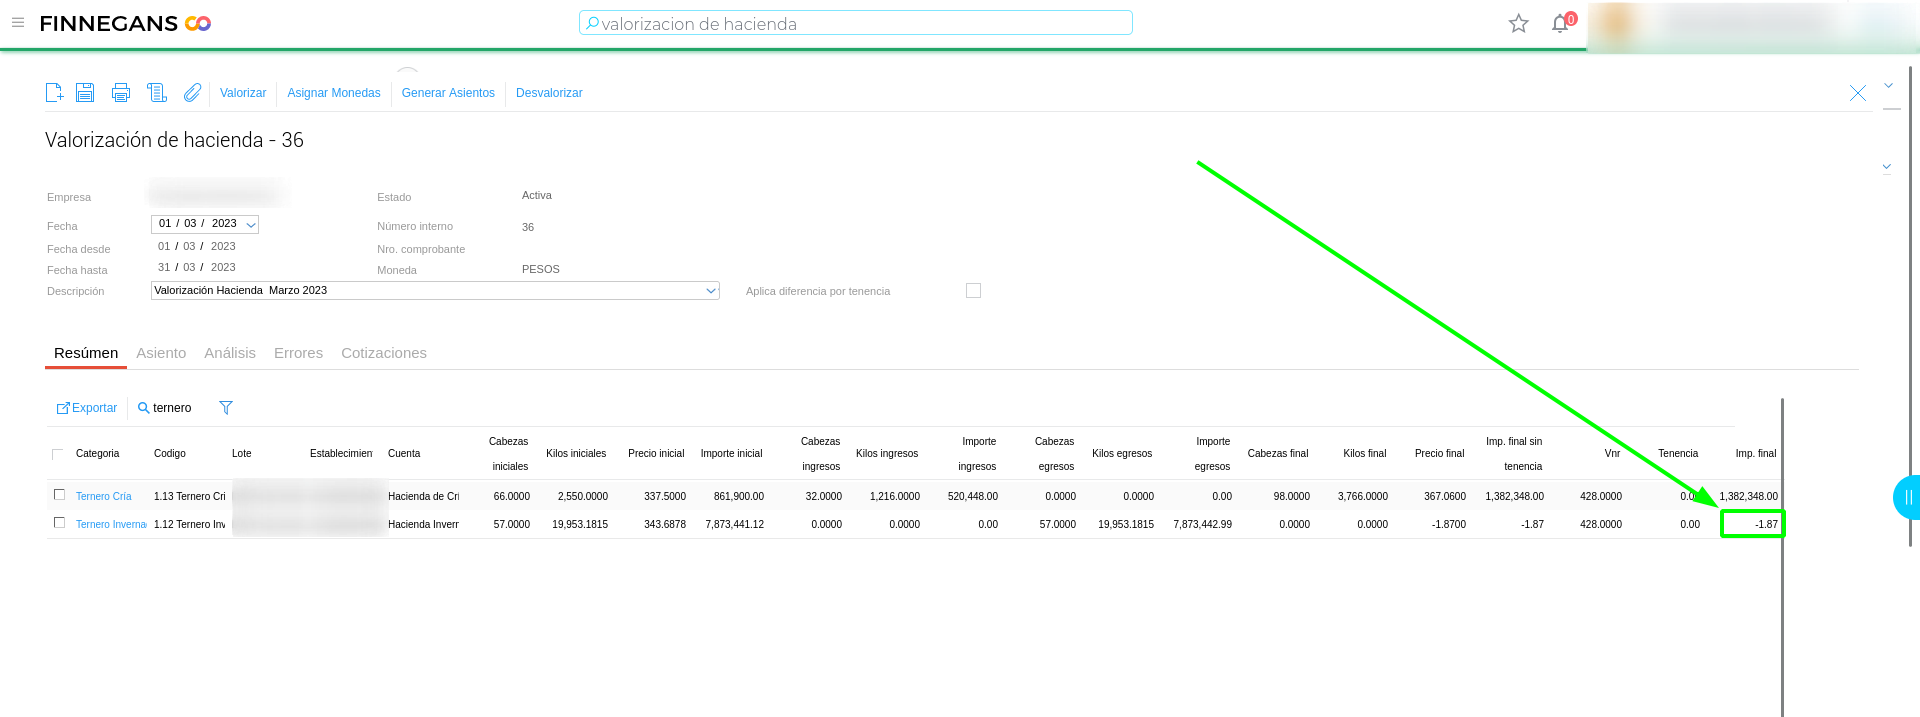Click the search magnifier beside ternero
The image size is (1920, 717).
tap(144, 408)
